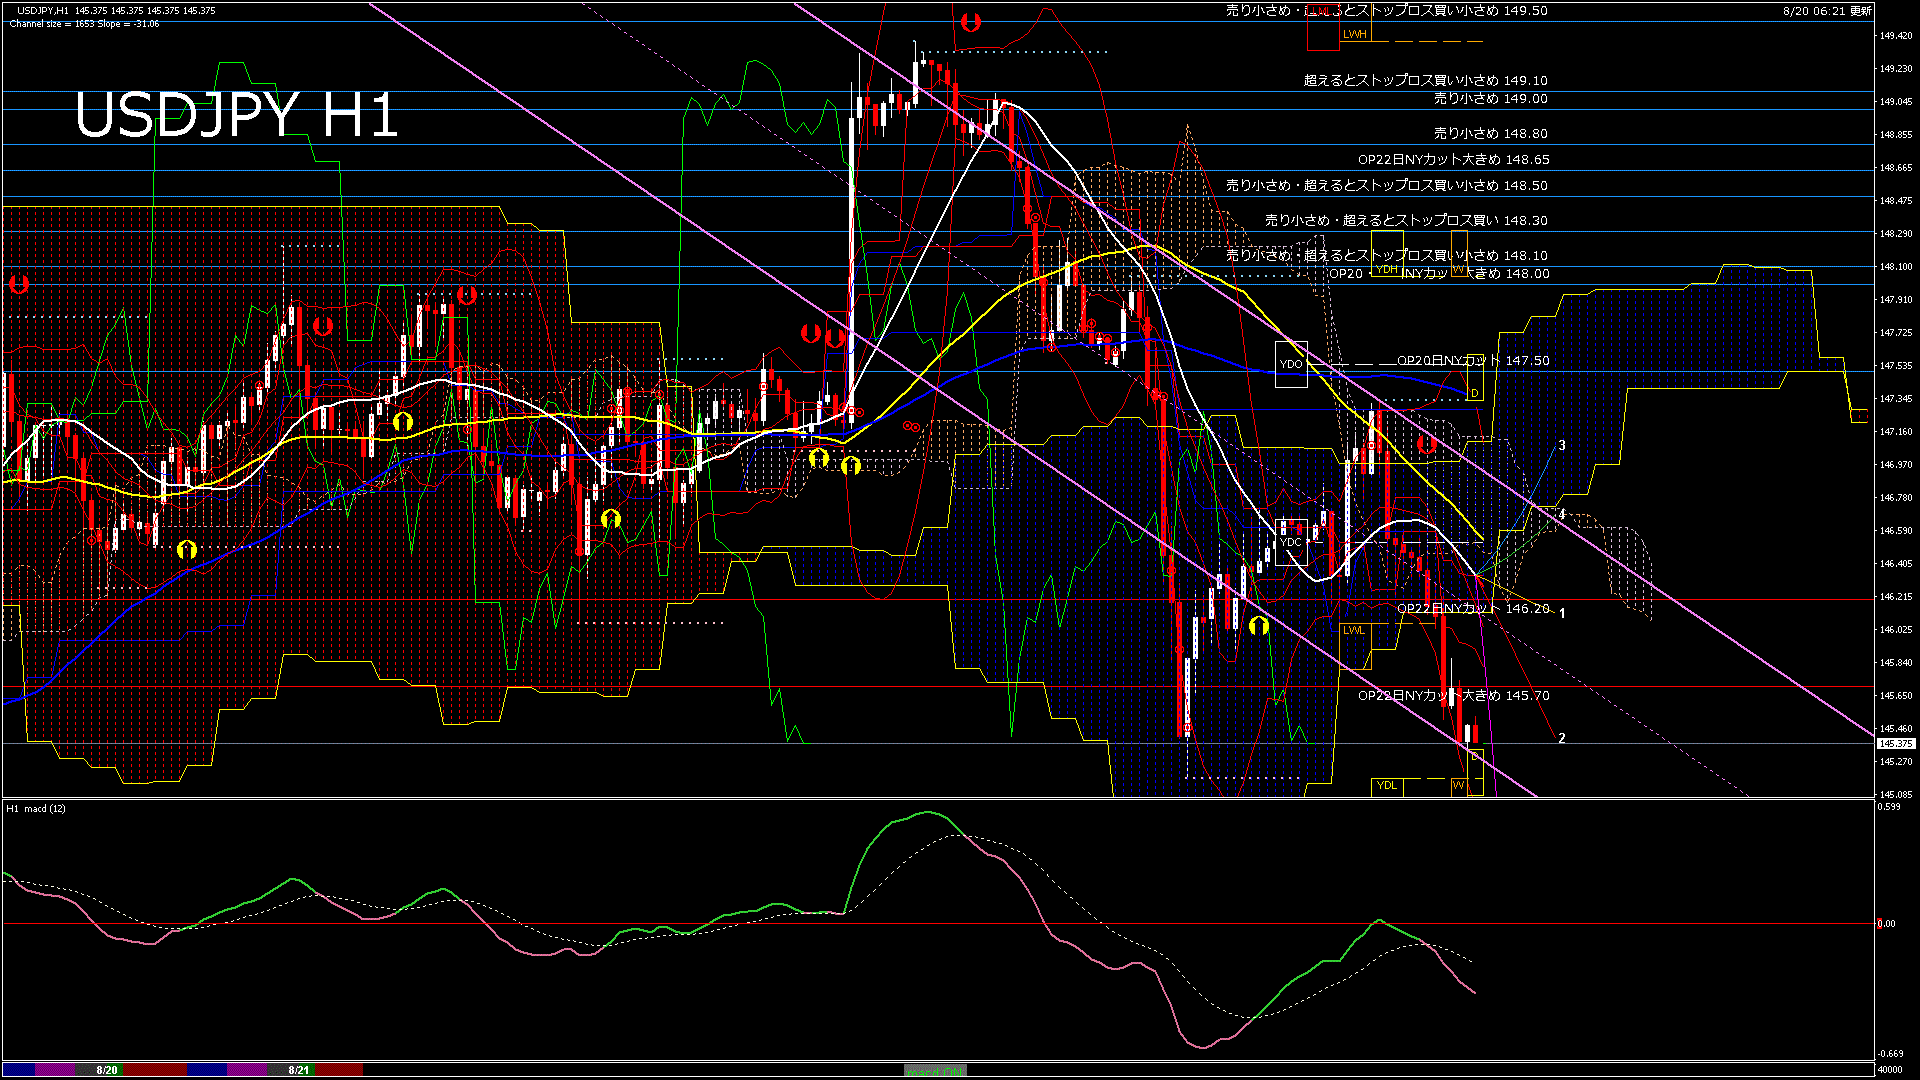Toggle the macd ON button
The width and height of the screenshot is (1920, 1080).
[x=935, y=1070]
